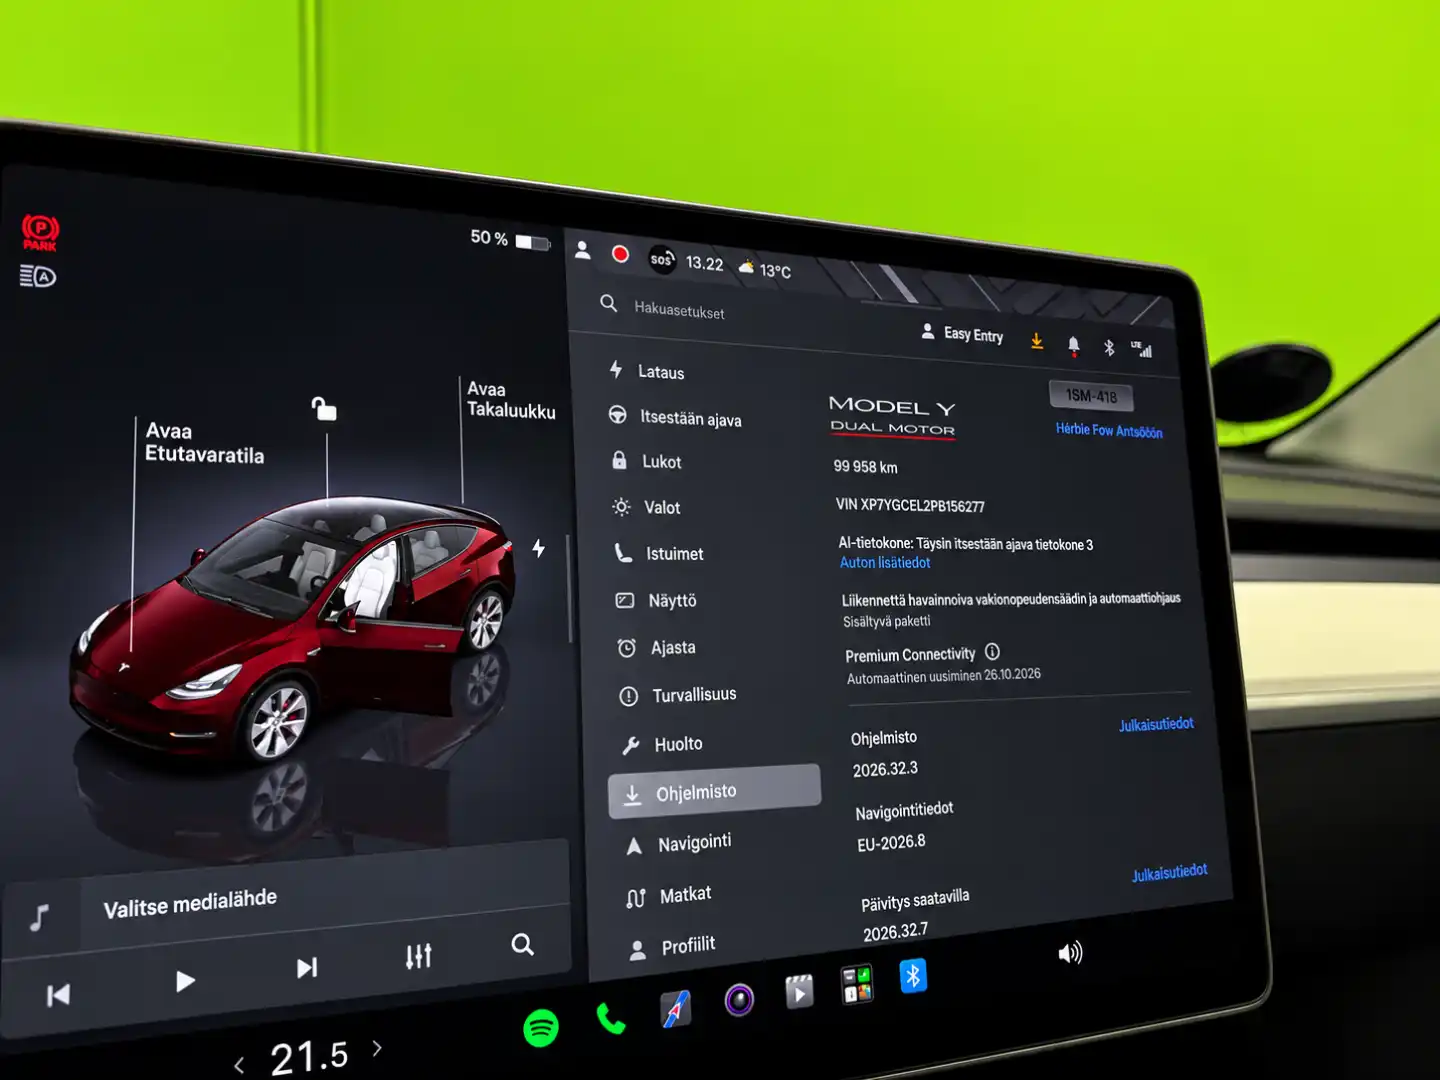1440x1080 pixels.
Task: Open the Navigointi settings section
Action: pyautogui.click(x=680, y=844)
